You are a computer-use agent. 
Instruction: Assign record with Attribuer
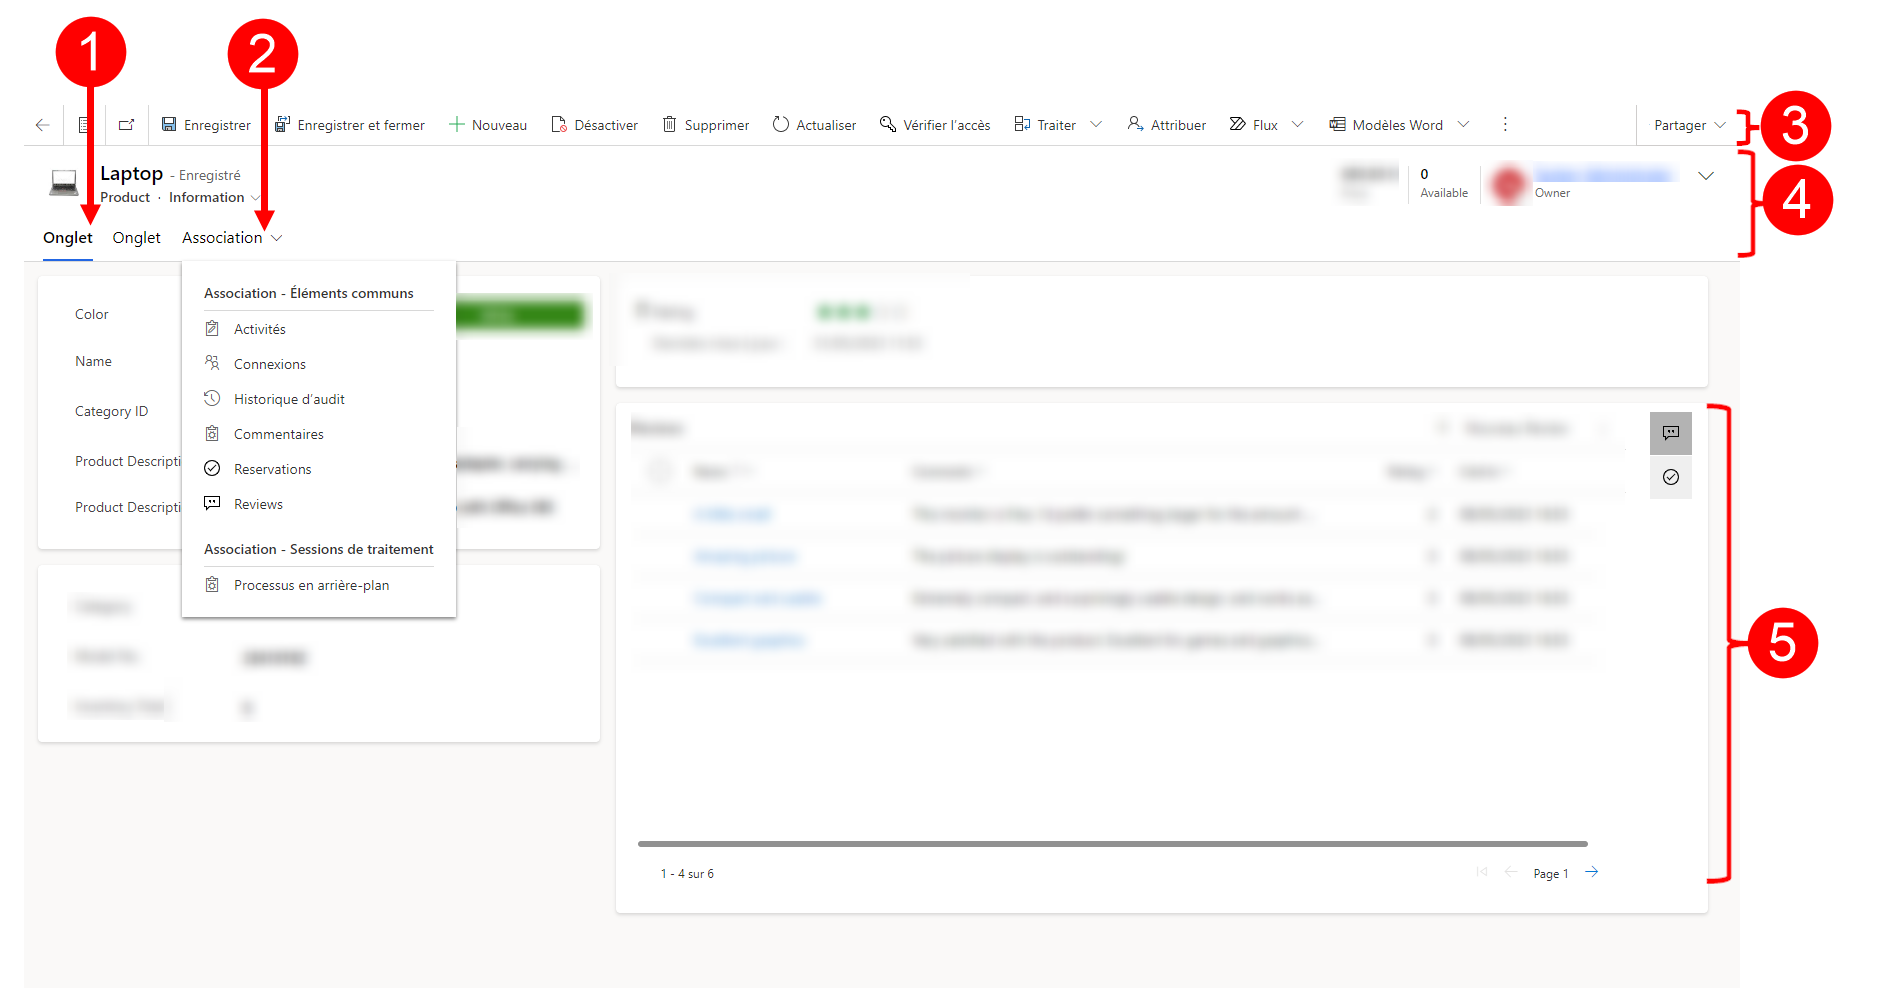pyautogui.click(x=1166, y=125)
